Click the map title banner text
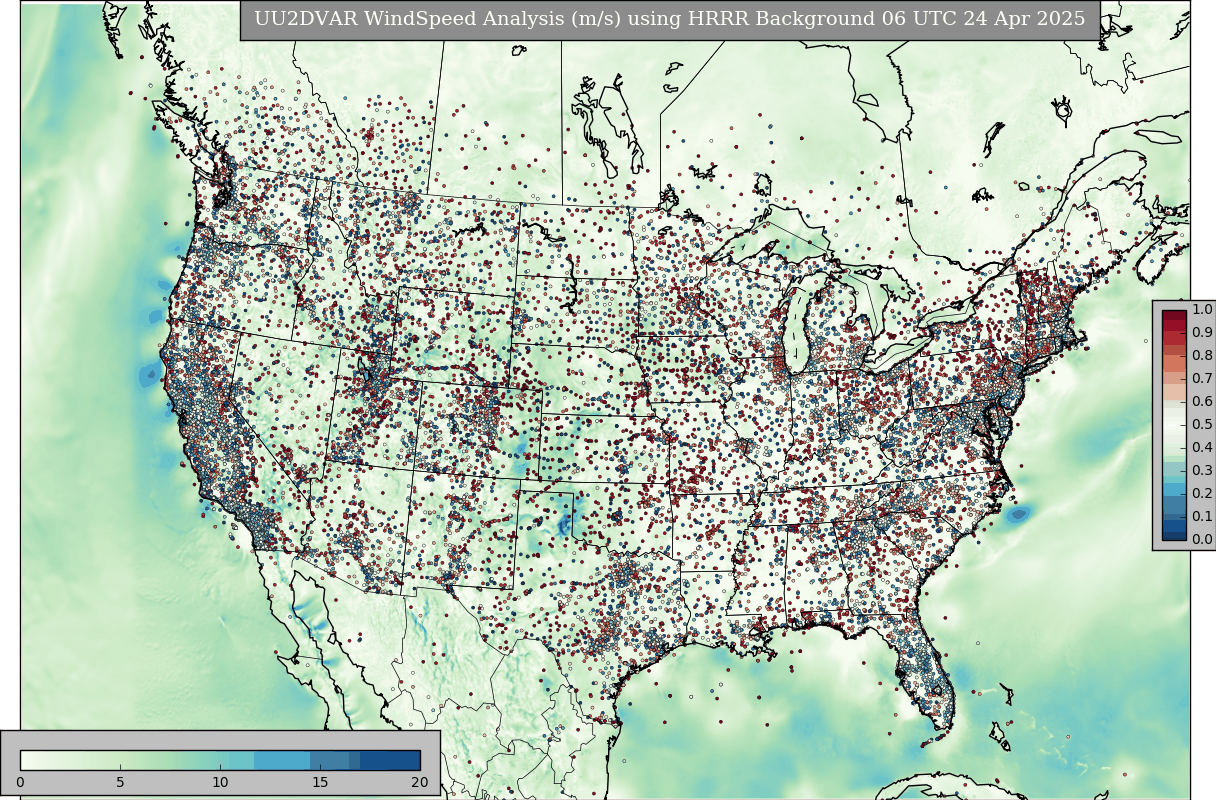This screenshot has height=800, width=1216. click(669, 19)
